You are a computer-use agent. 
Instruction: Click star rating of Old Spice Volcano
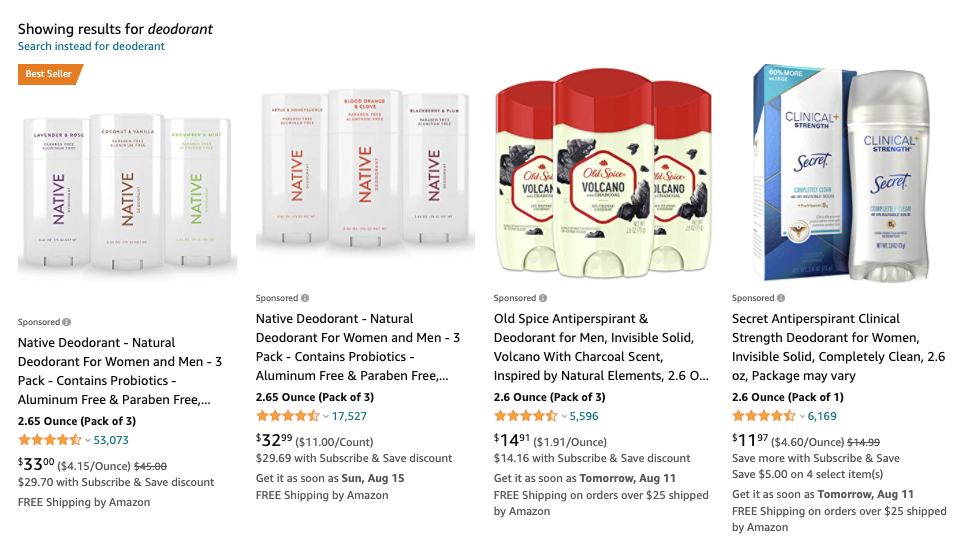526,416
